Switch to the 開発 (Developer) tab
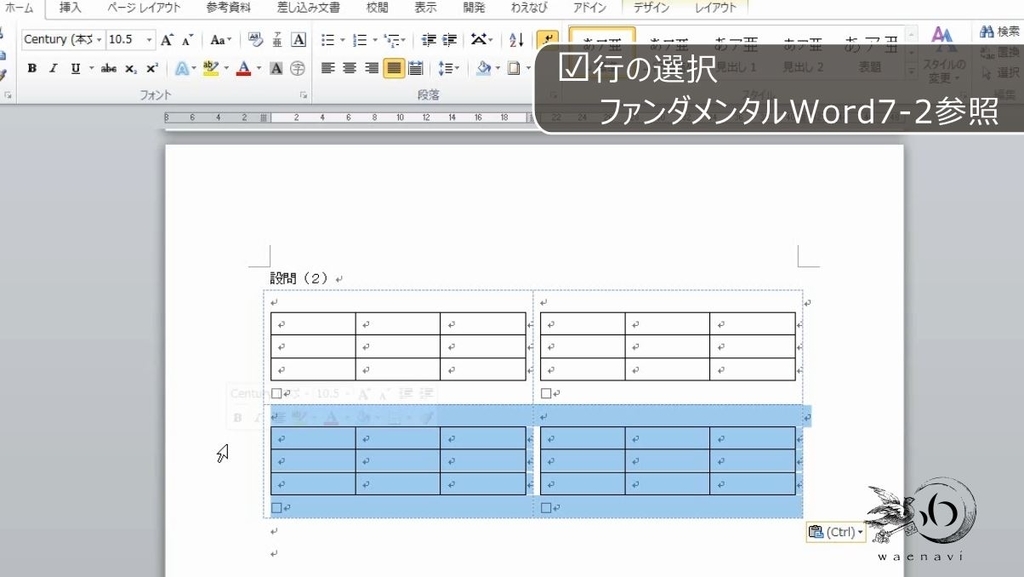Image resolution: width=1024 pixels, height=577 pixels. pos(473,8)
